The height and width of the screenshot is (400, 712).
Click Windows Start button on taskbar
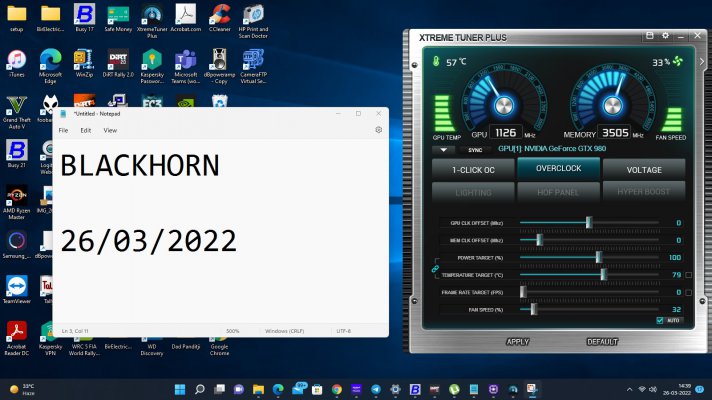click(x=180, y=389)
